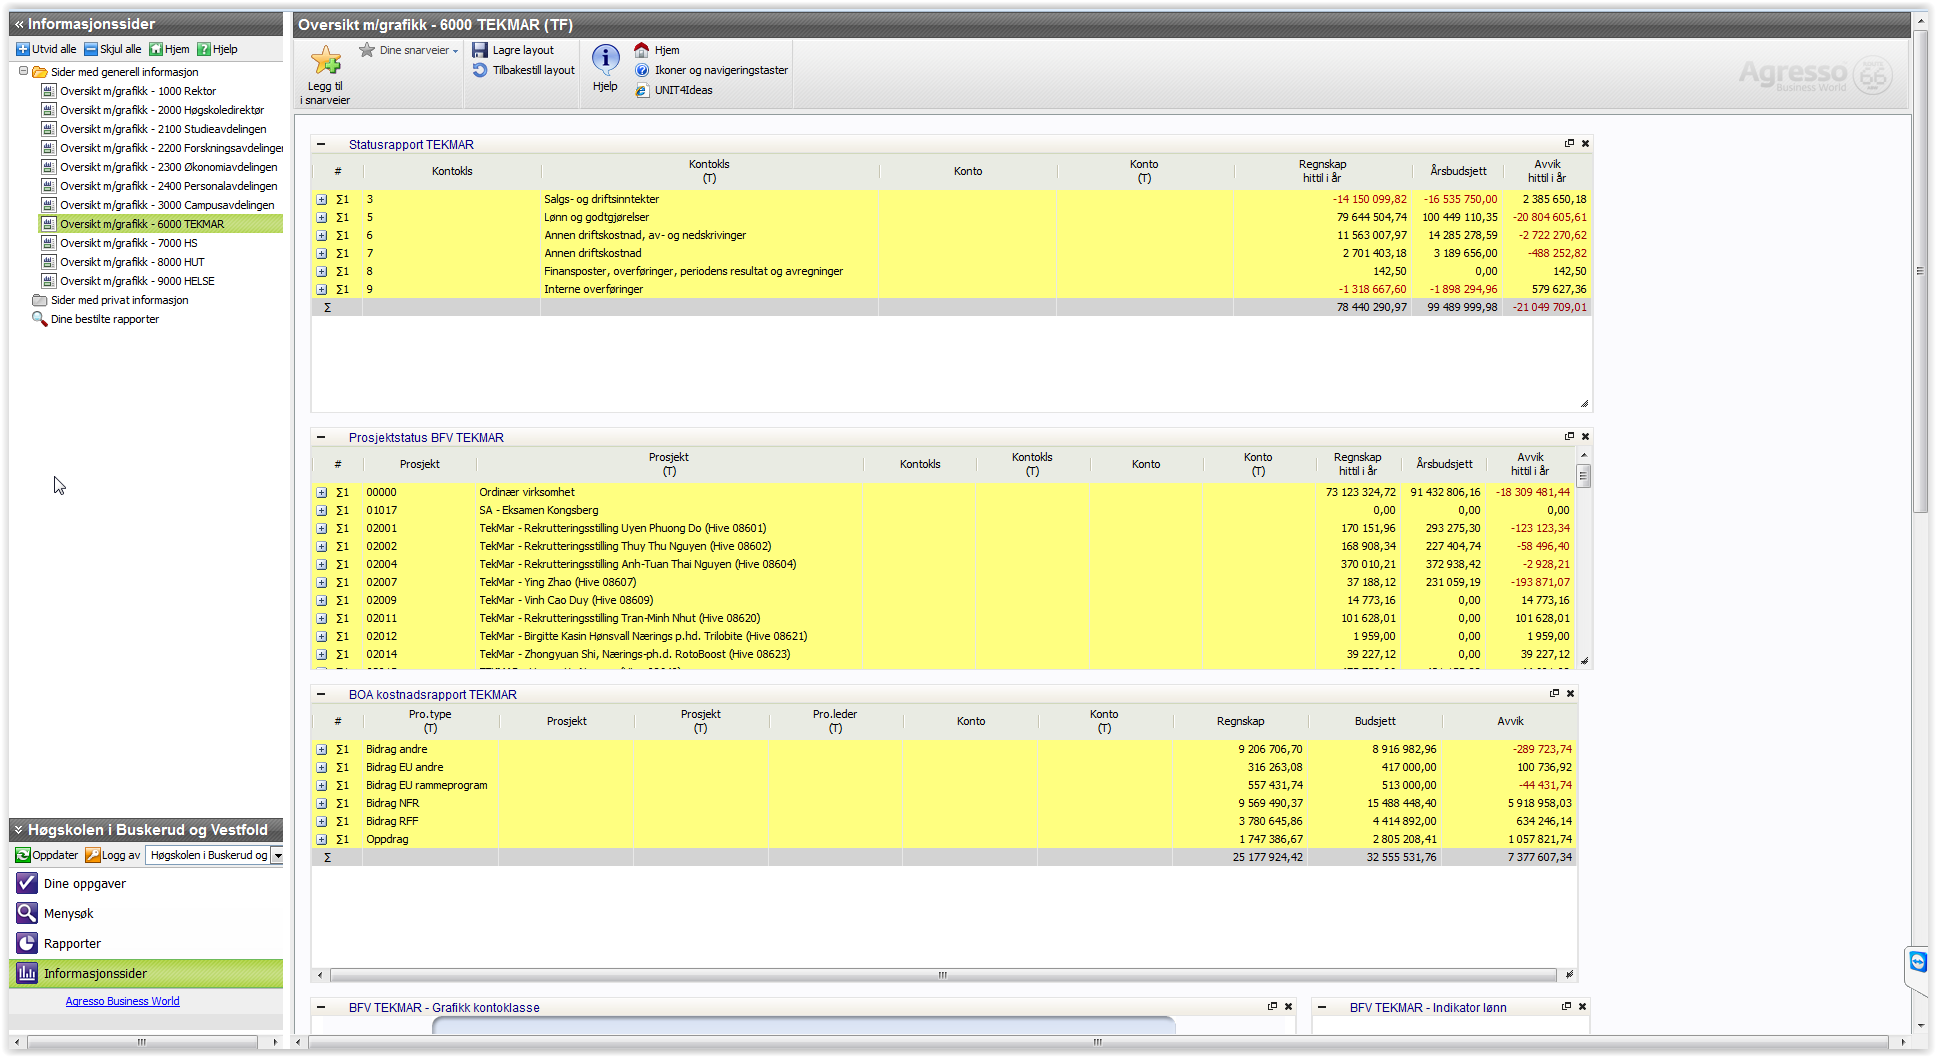
Task: Collapse BFV TEKMAR - Indikator lønn section
Action: coord(1322,1007)
